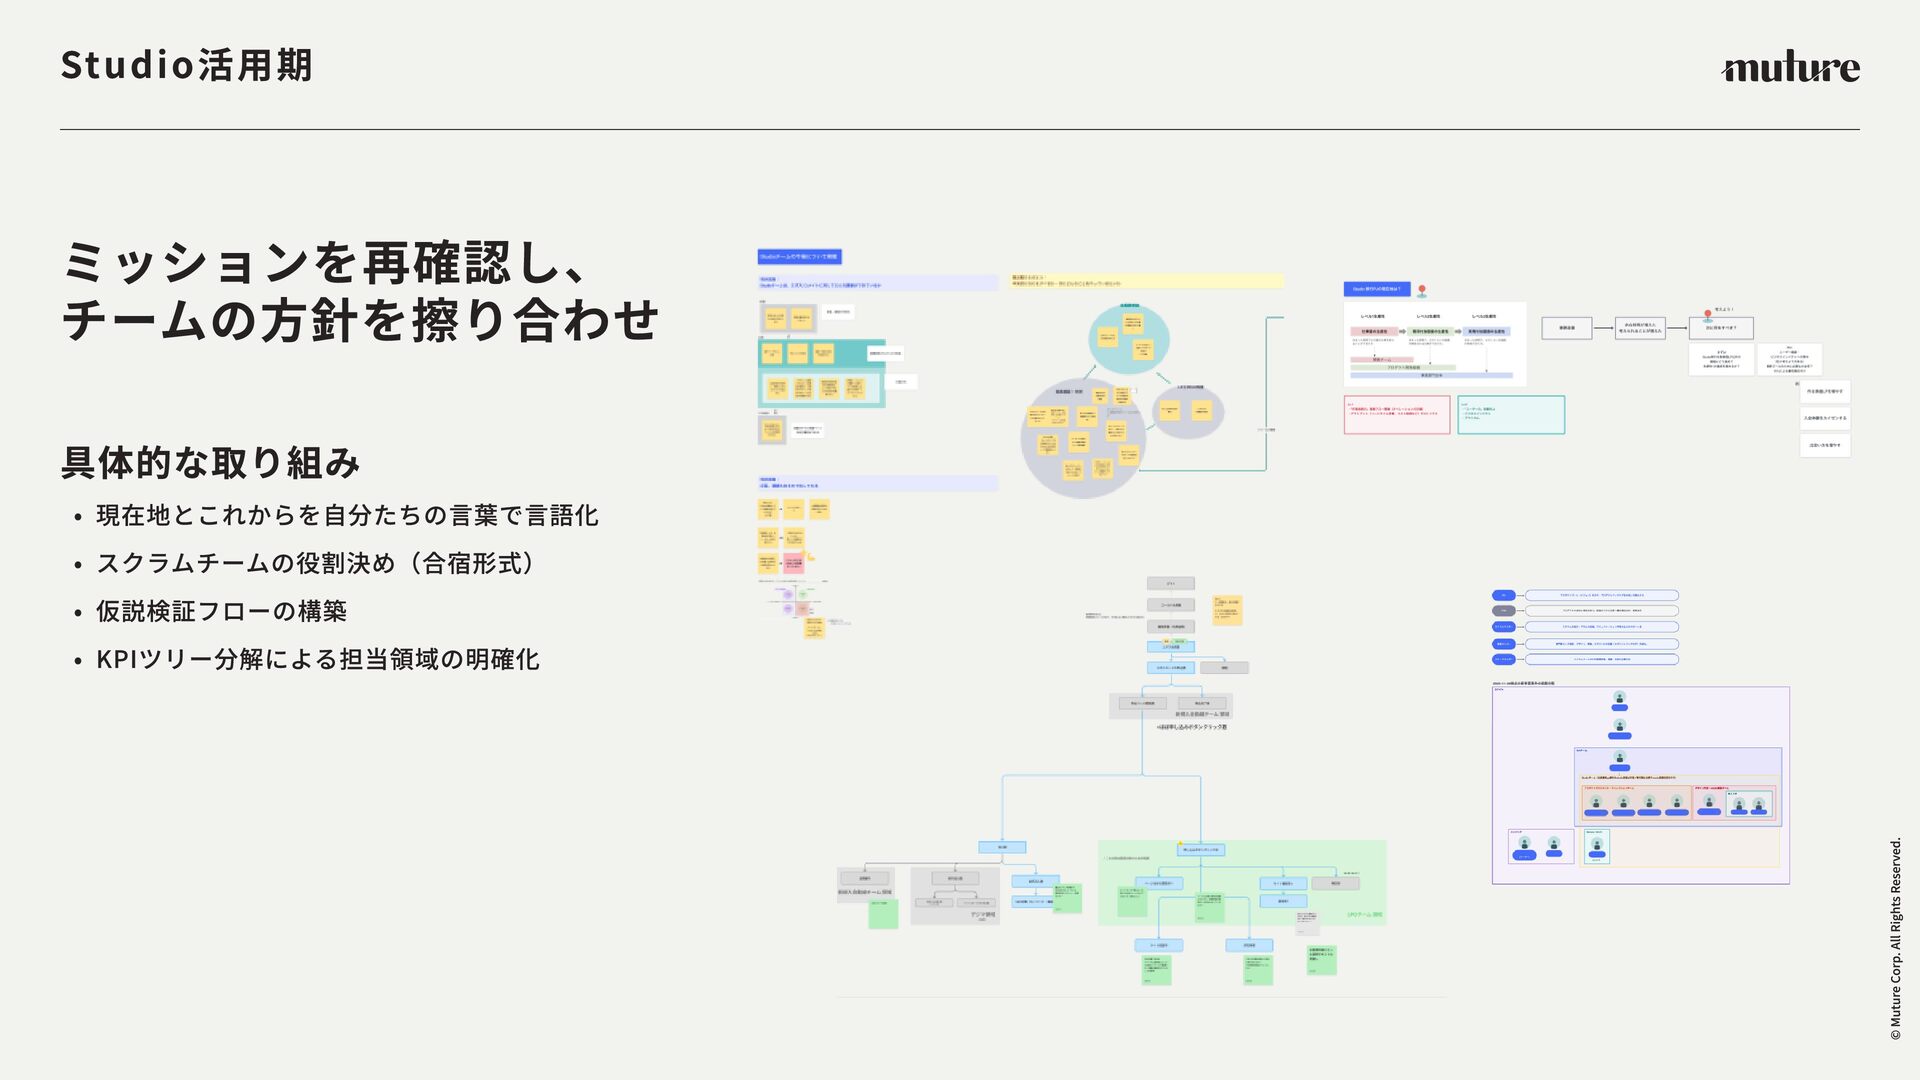Click the Studio活用期 slide title

point(187,66)
